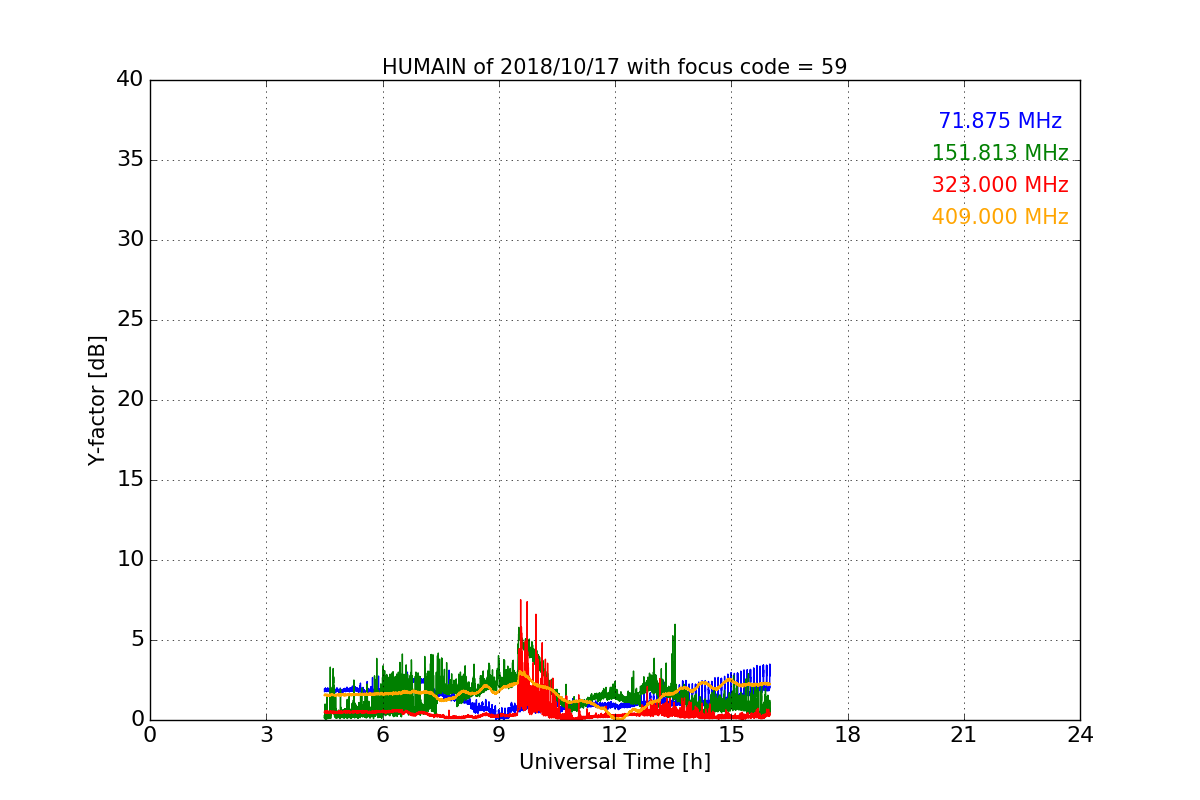The image size is (1200, 800).
Task: Click the x-axis tick label 12
Action: (615, 735)
